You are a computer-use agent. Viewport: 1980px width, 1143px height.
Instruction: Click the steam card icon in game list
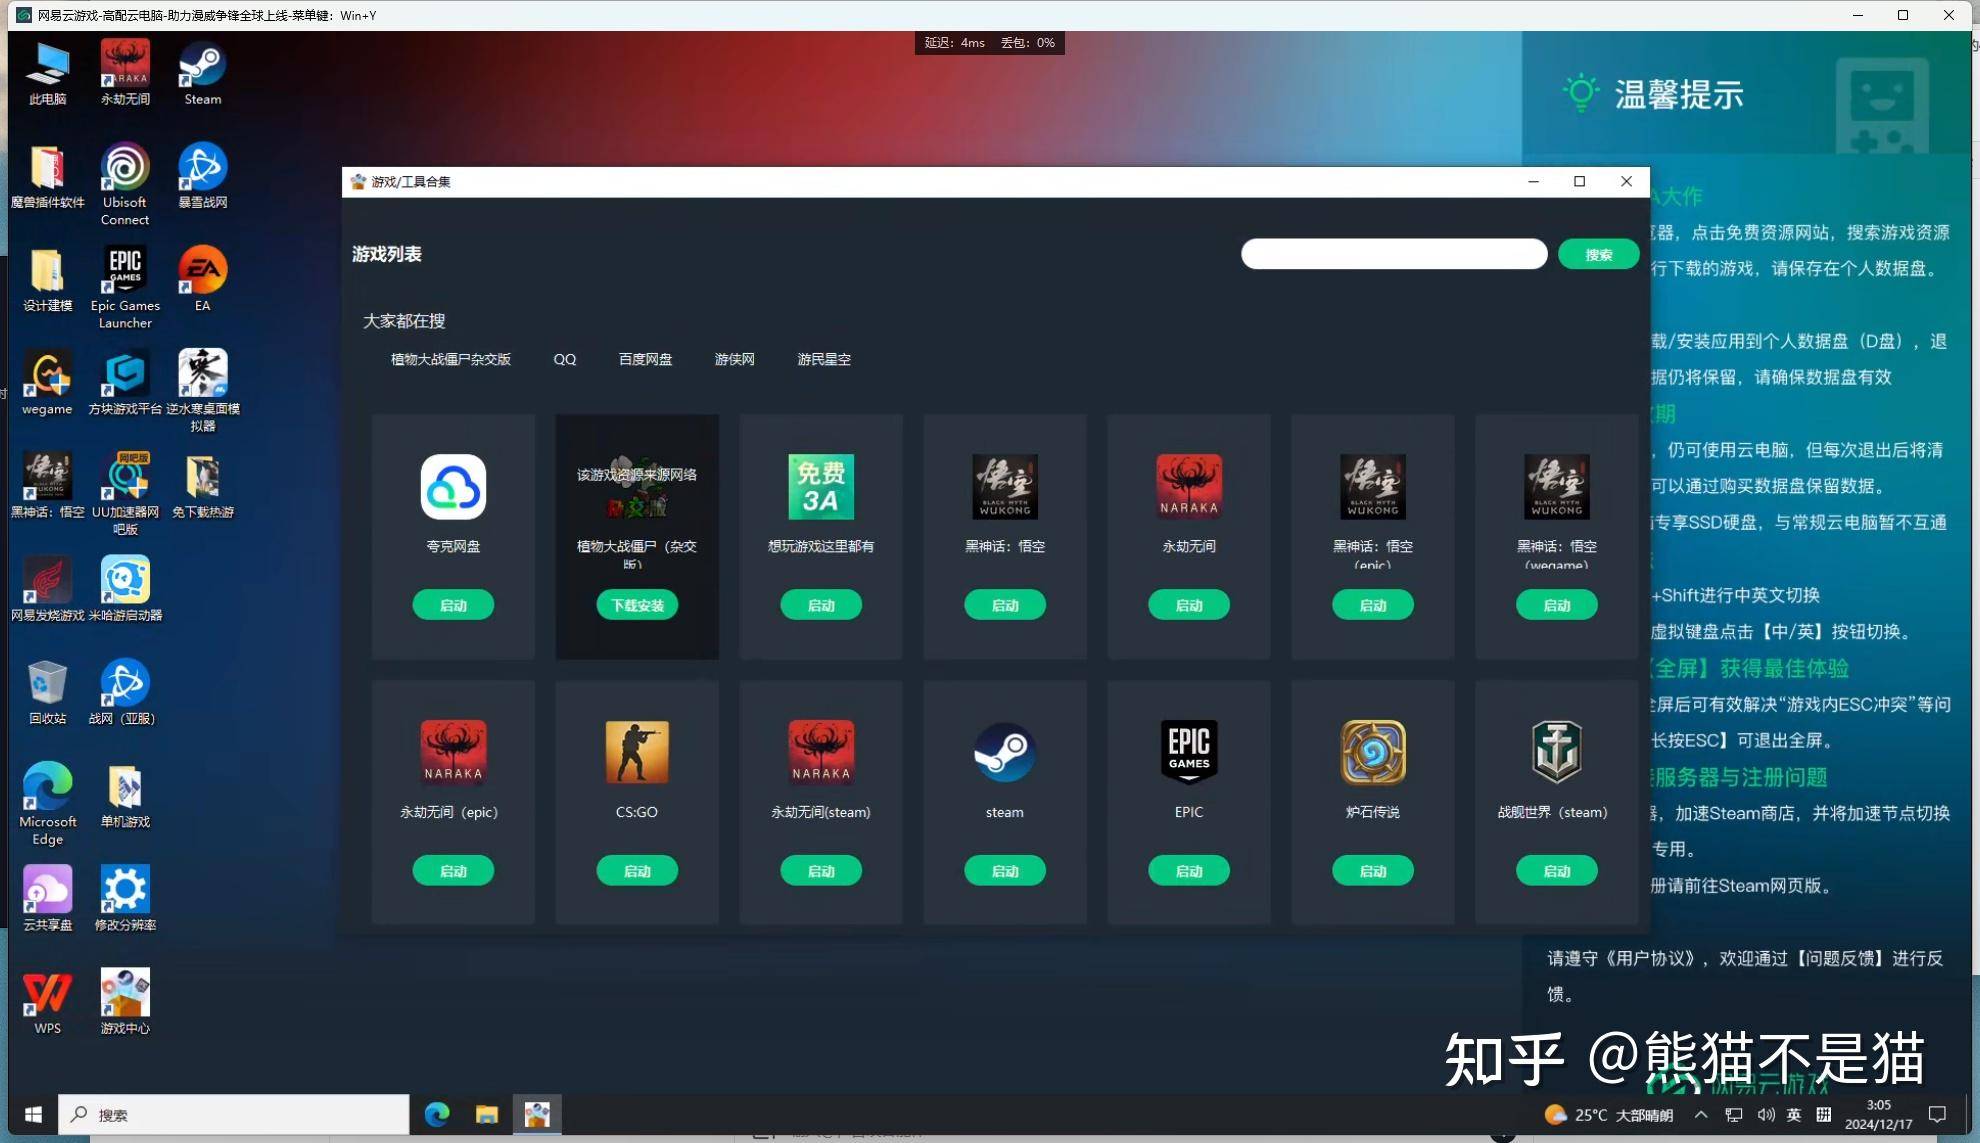1004,753
